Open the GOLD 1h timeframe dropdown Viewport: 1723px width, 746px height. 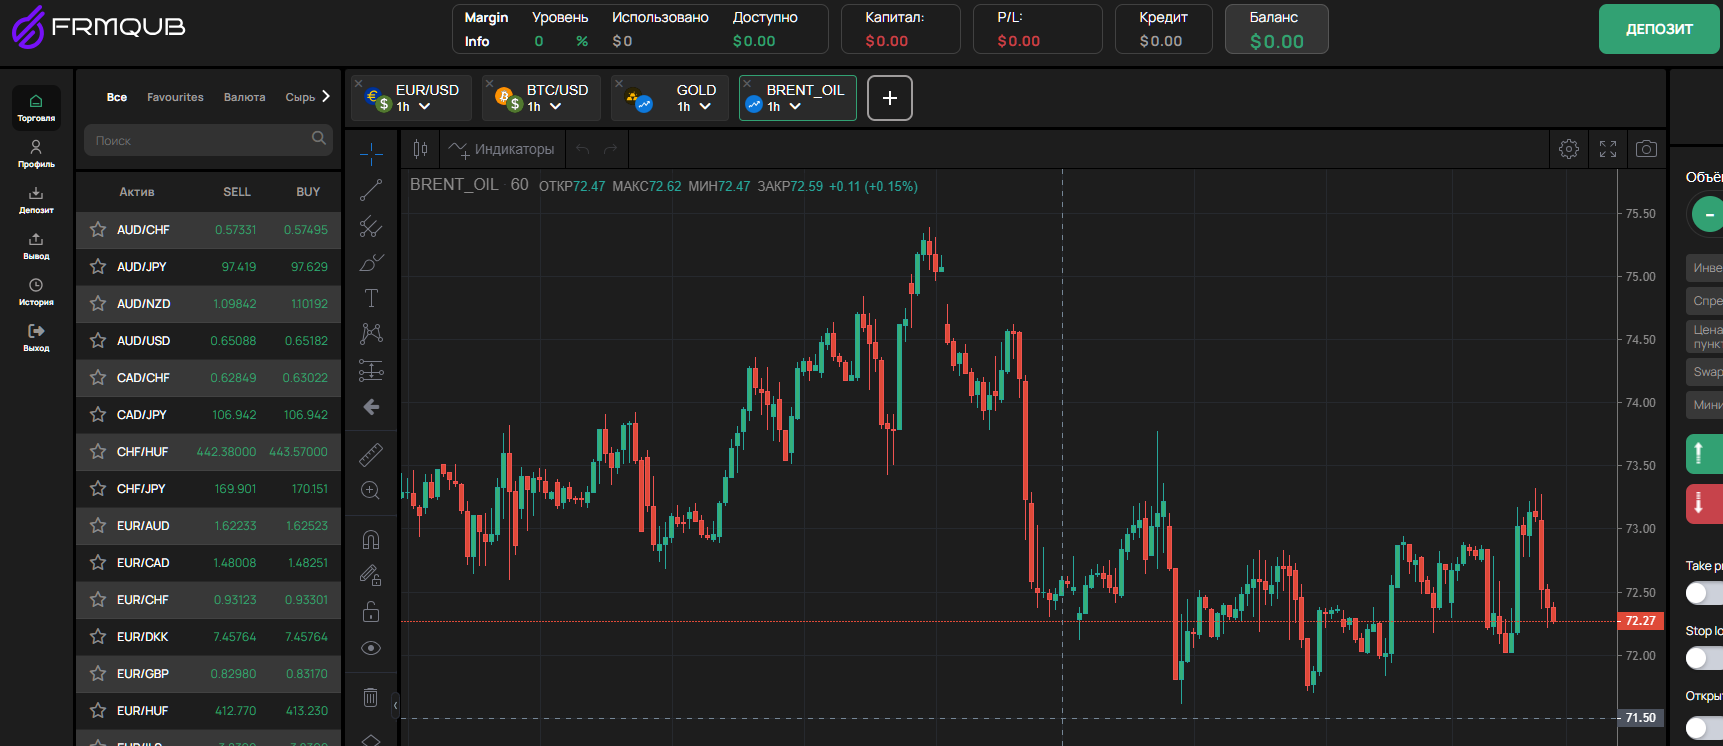pyautogui.click(x=705, y=107)
